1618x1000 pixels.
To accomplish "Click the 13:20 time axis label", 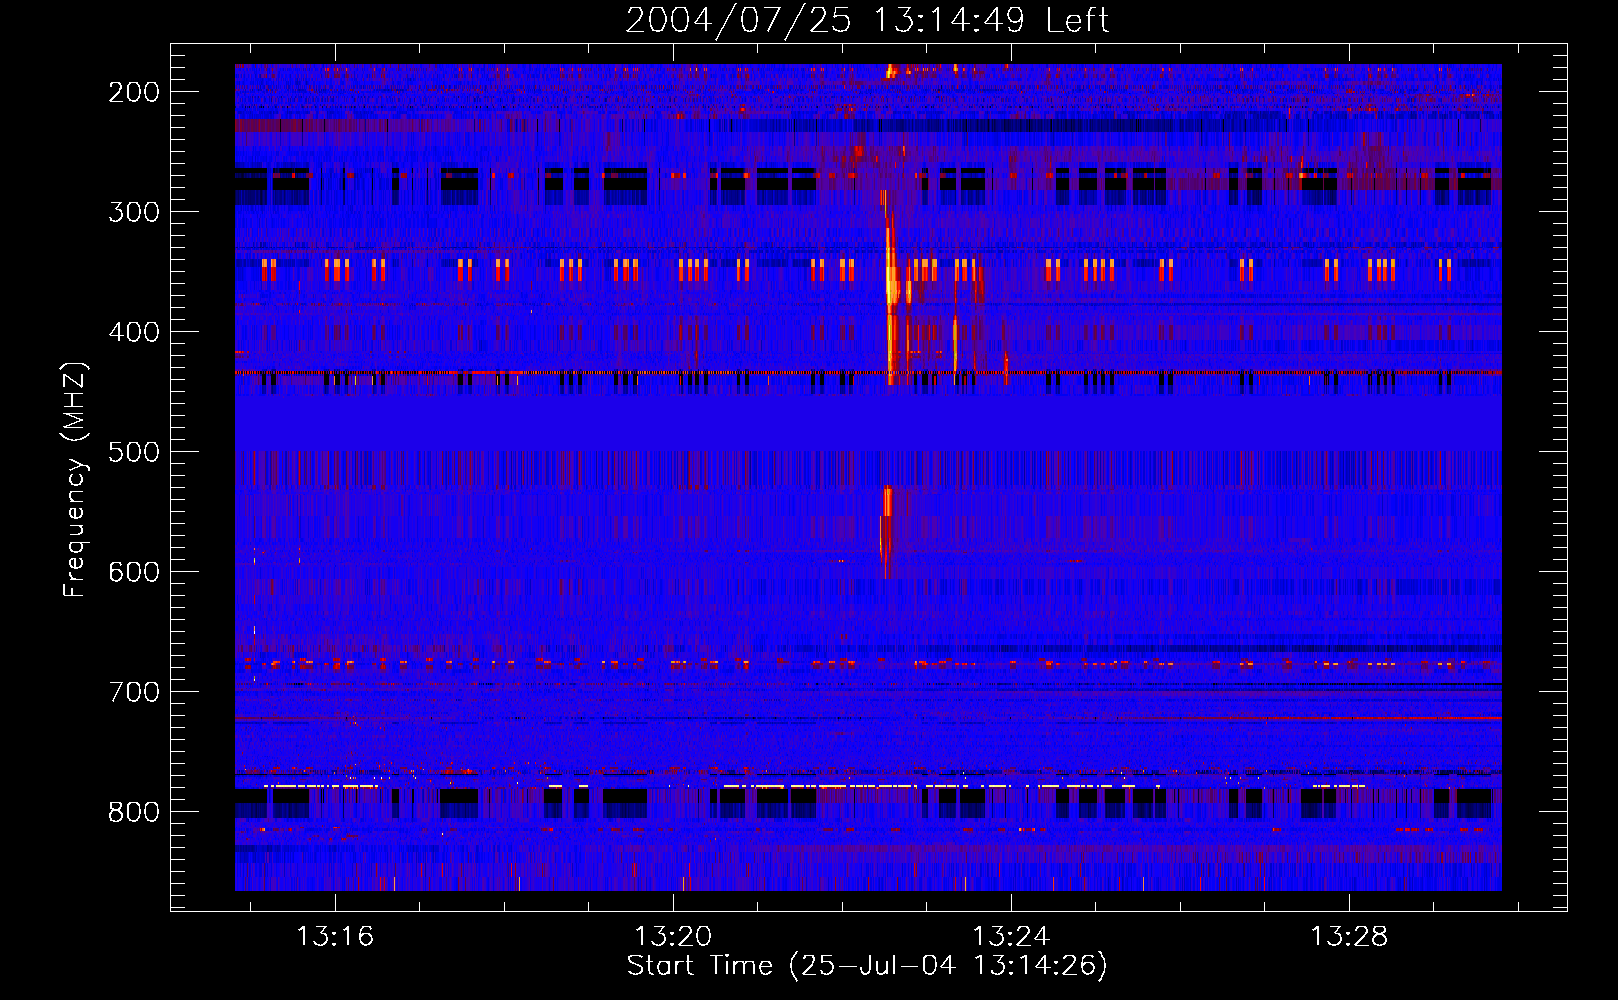I will tap(673, 936).
